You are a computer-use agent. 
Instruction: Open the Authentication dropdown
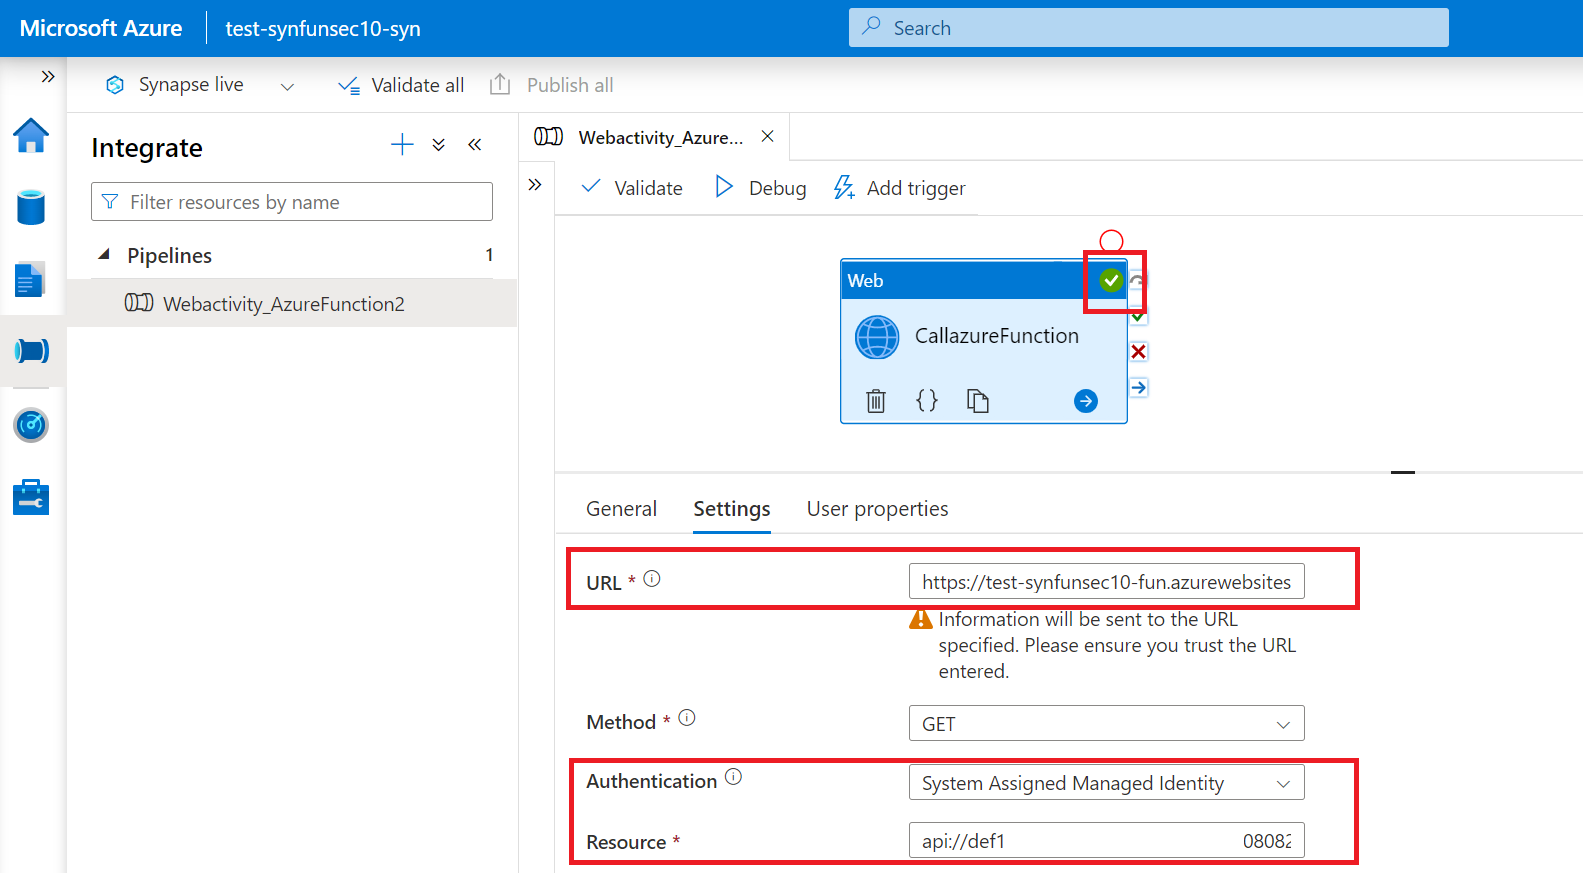(1106, 783)
